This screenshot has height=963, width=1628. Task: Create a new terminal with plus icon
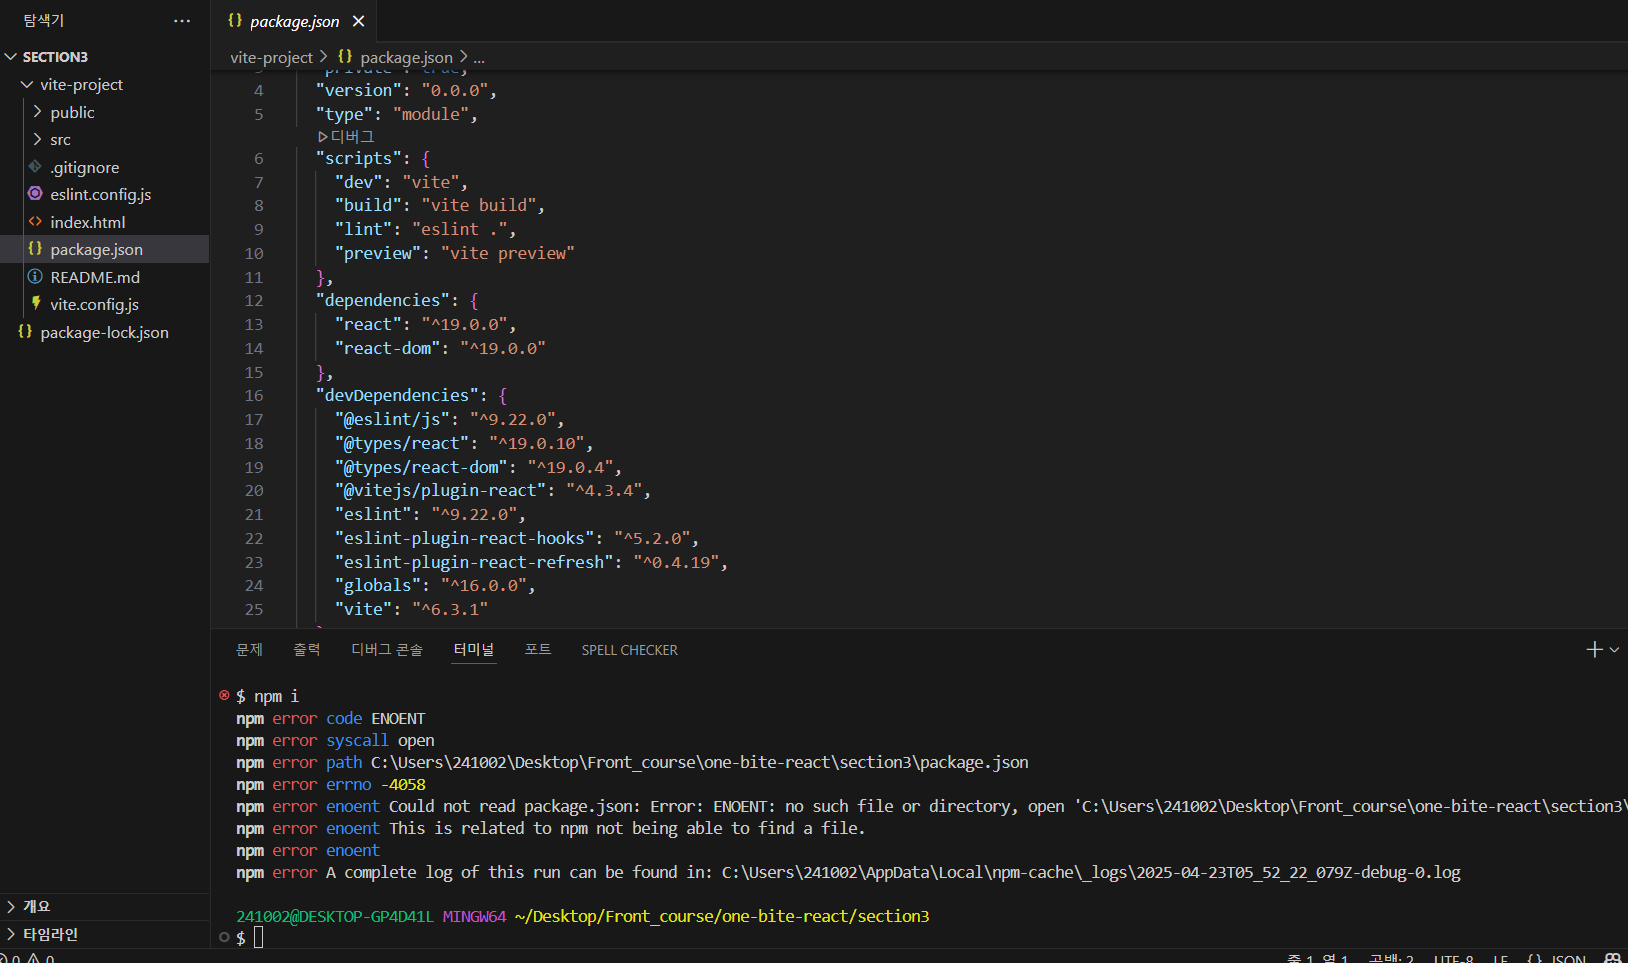[1595, 650]
